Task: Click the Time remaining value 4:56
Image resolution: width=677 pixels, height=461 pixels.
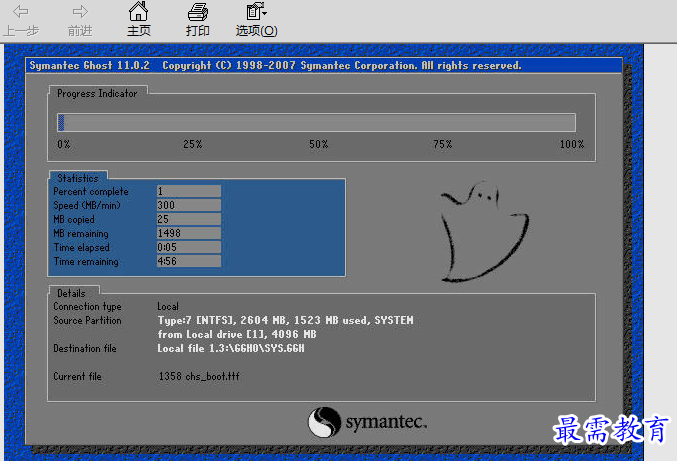Action: click(x=189, y=261)
